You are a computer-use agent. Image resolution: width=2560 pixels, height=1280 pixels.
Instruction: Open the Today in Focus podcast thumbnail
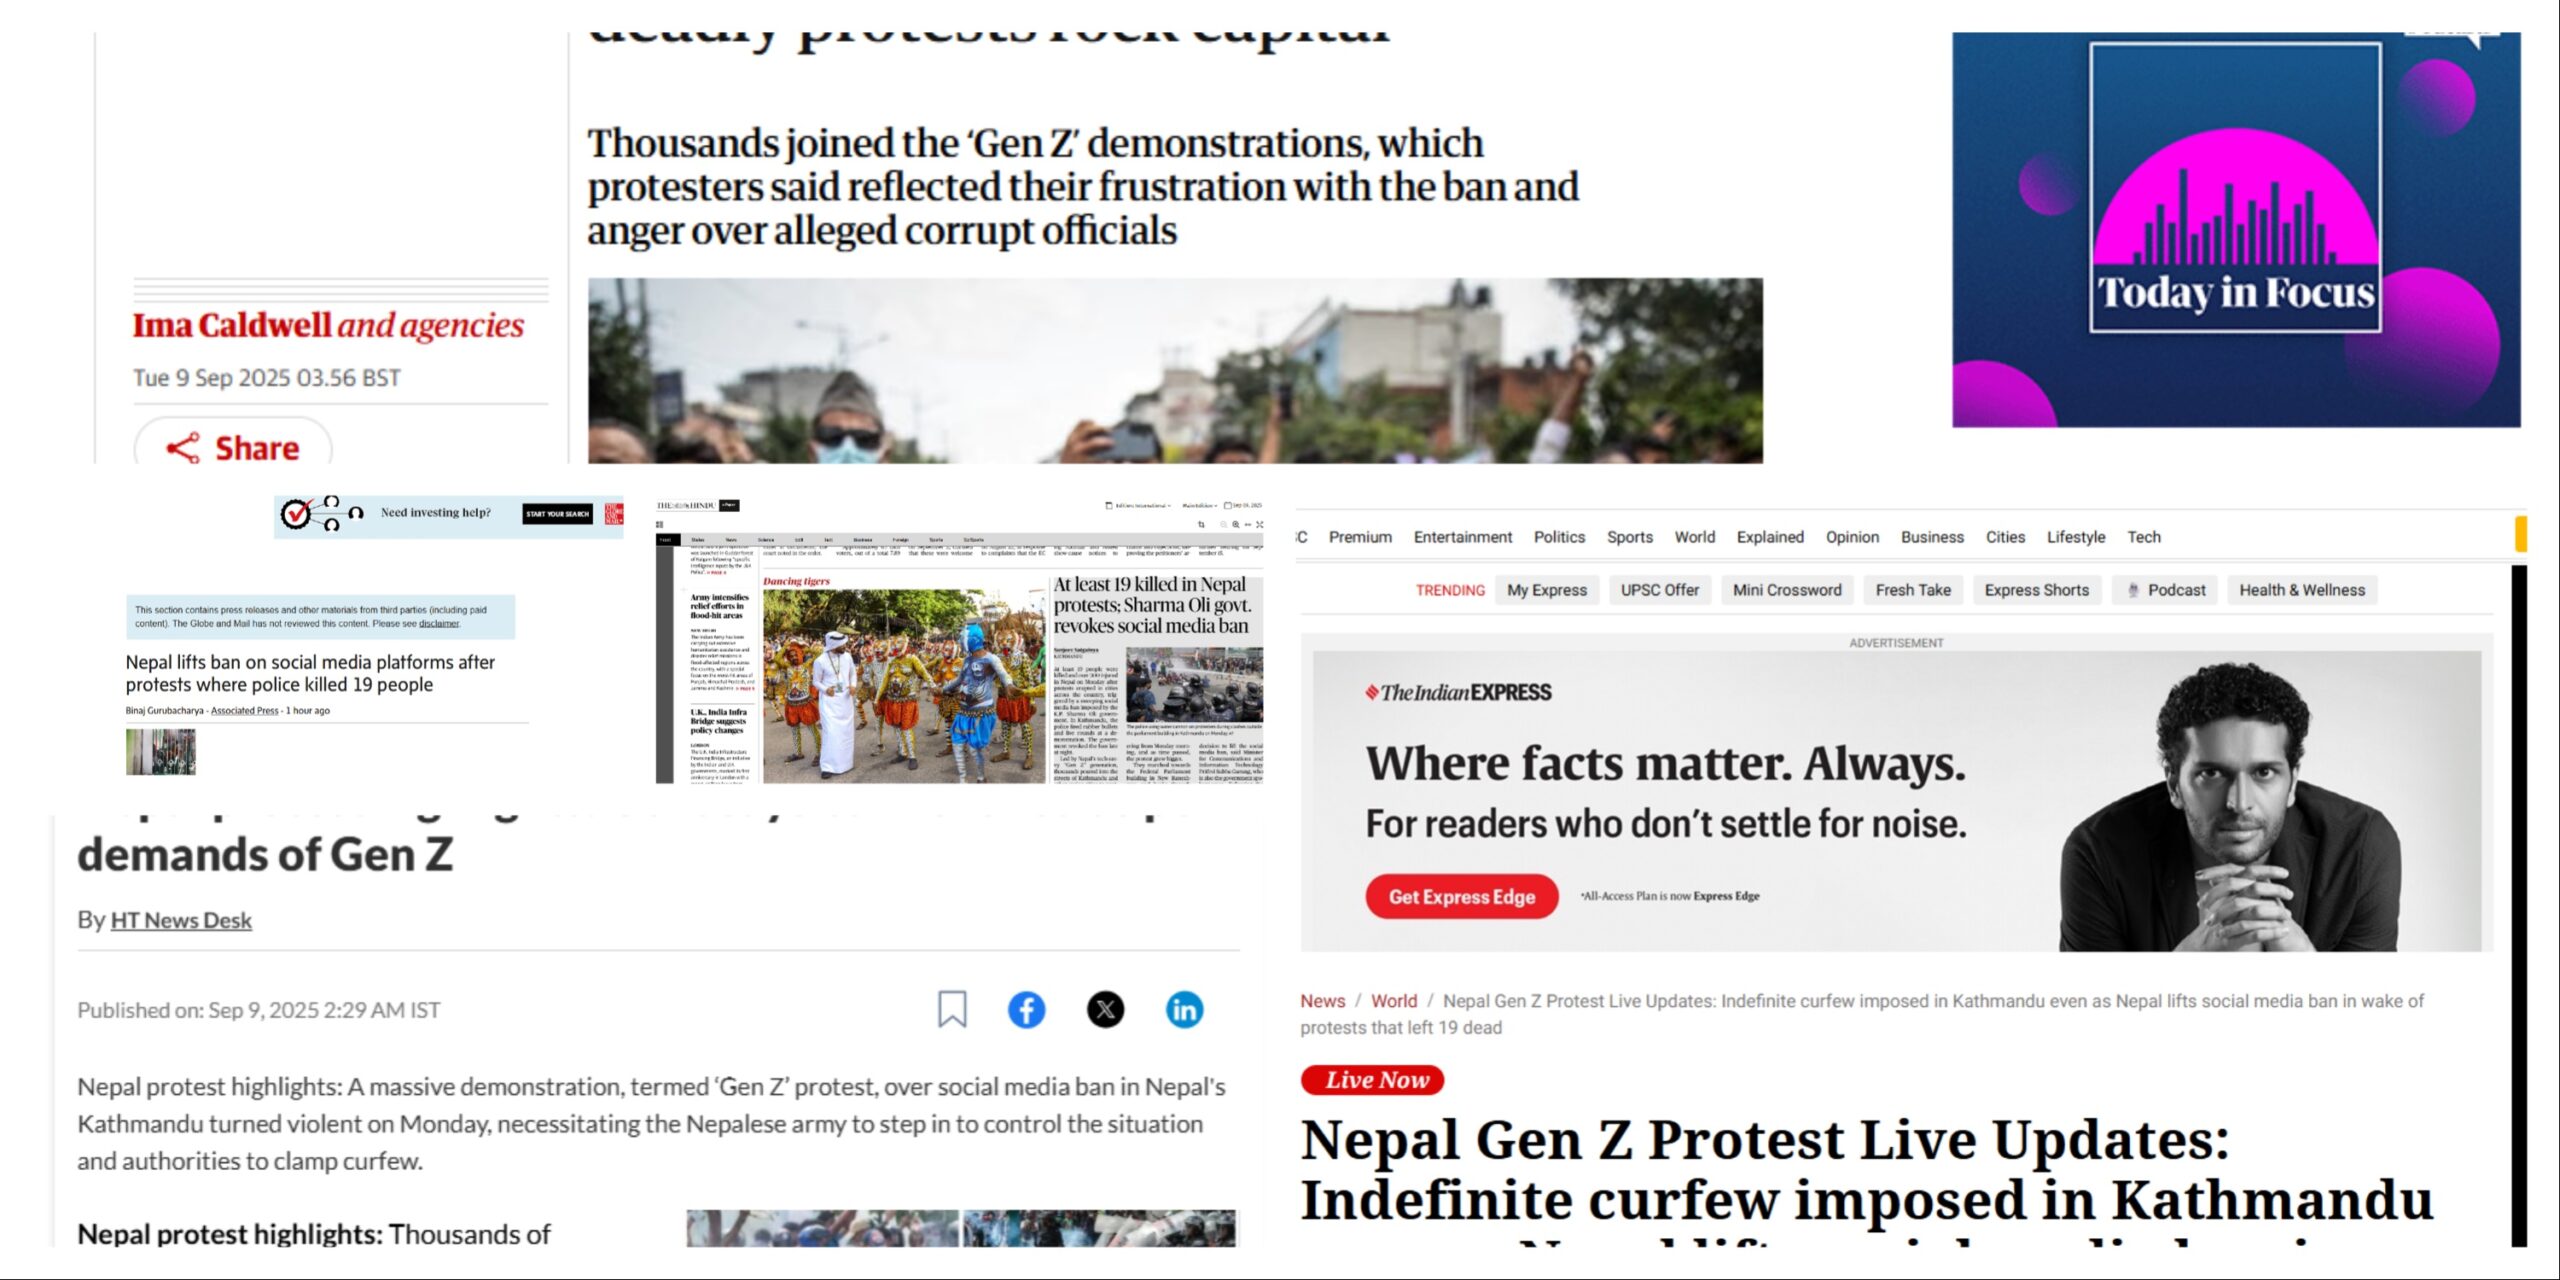tap(2236, 230)
